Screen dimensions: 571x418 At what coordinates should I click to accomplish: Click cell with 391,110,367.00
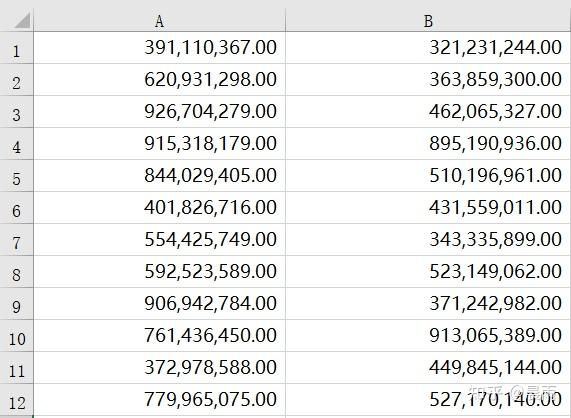[160, 48]
